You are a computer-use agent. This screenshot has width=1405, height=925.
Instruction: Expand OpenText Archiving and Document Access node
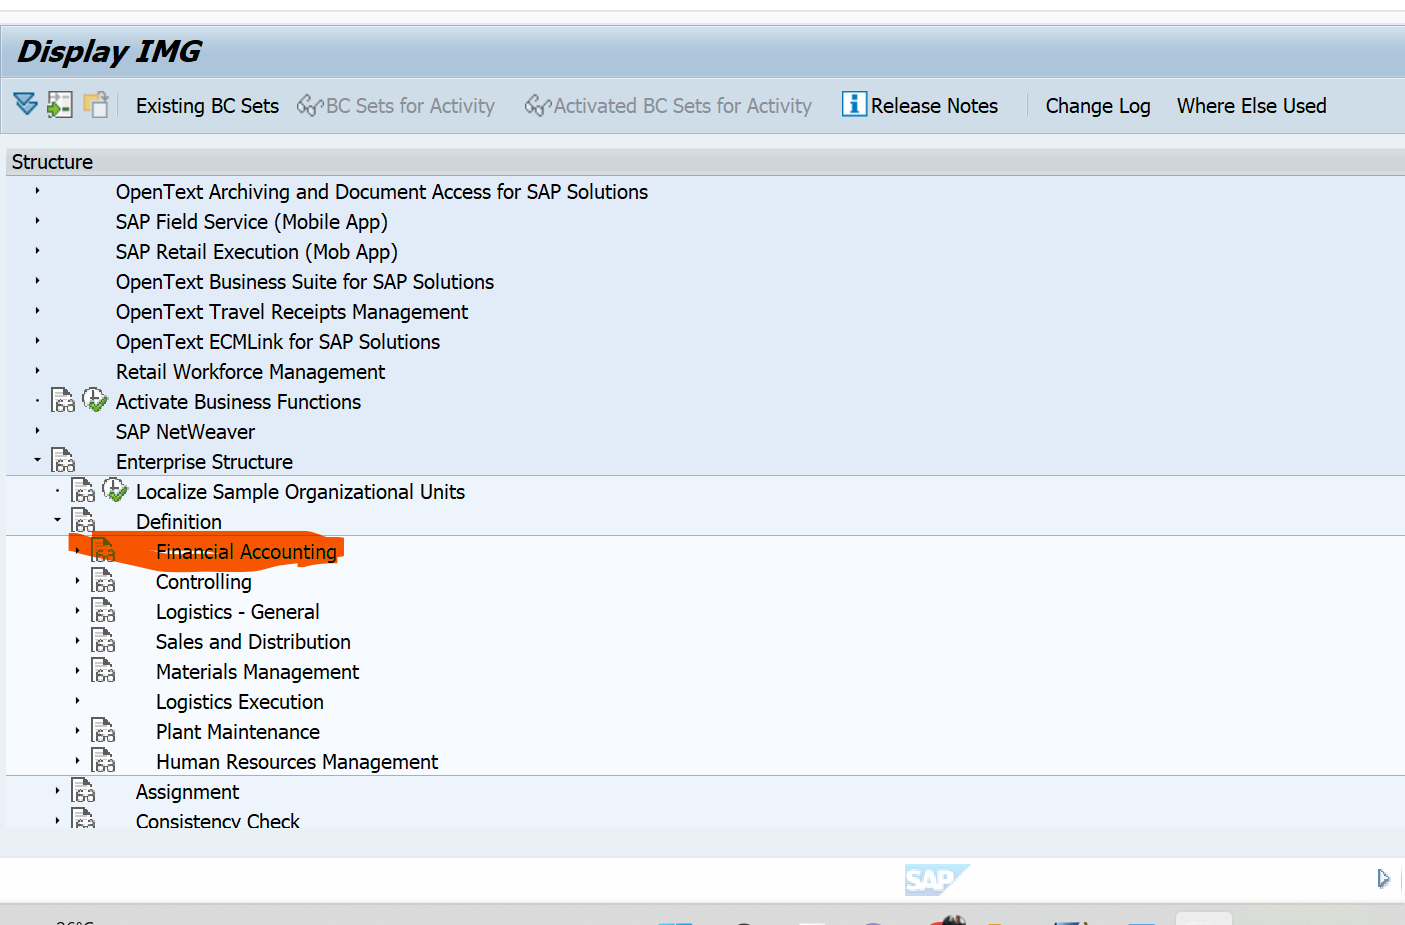[38, 191]
